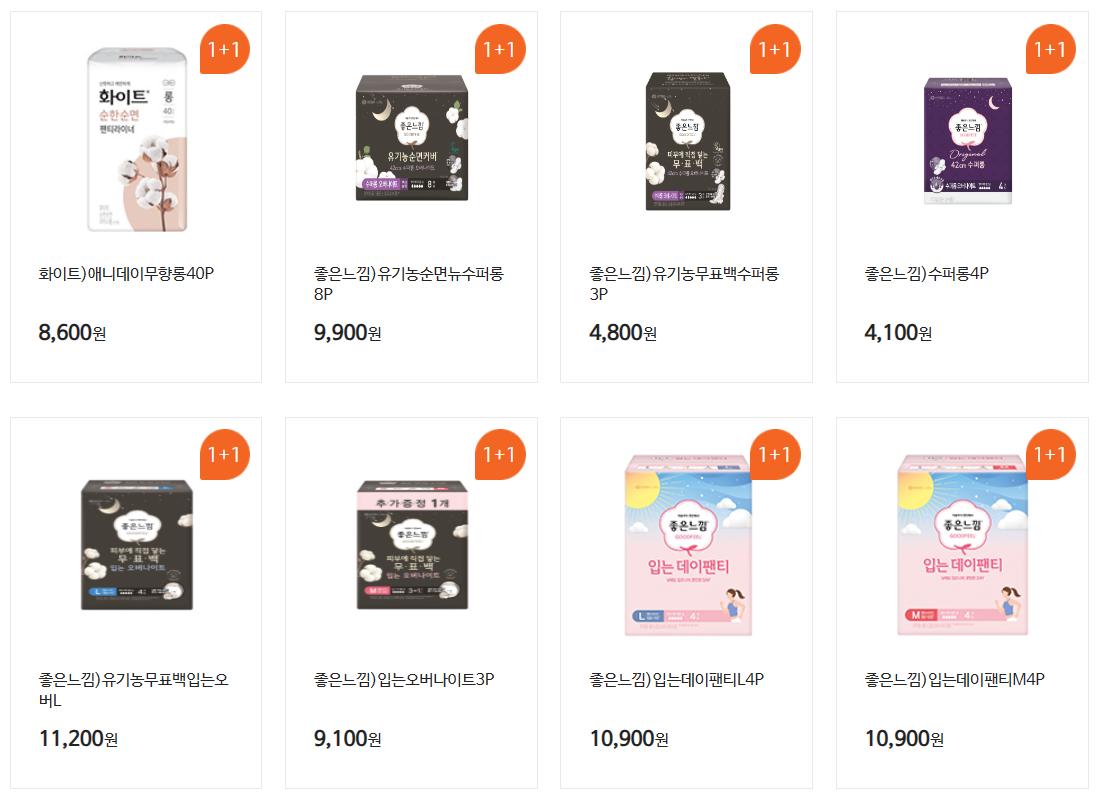
Task: Click the 1+1 badge on 입는데이팬티L4P
Action: (775, 454)
